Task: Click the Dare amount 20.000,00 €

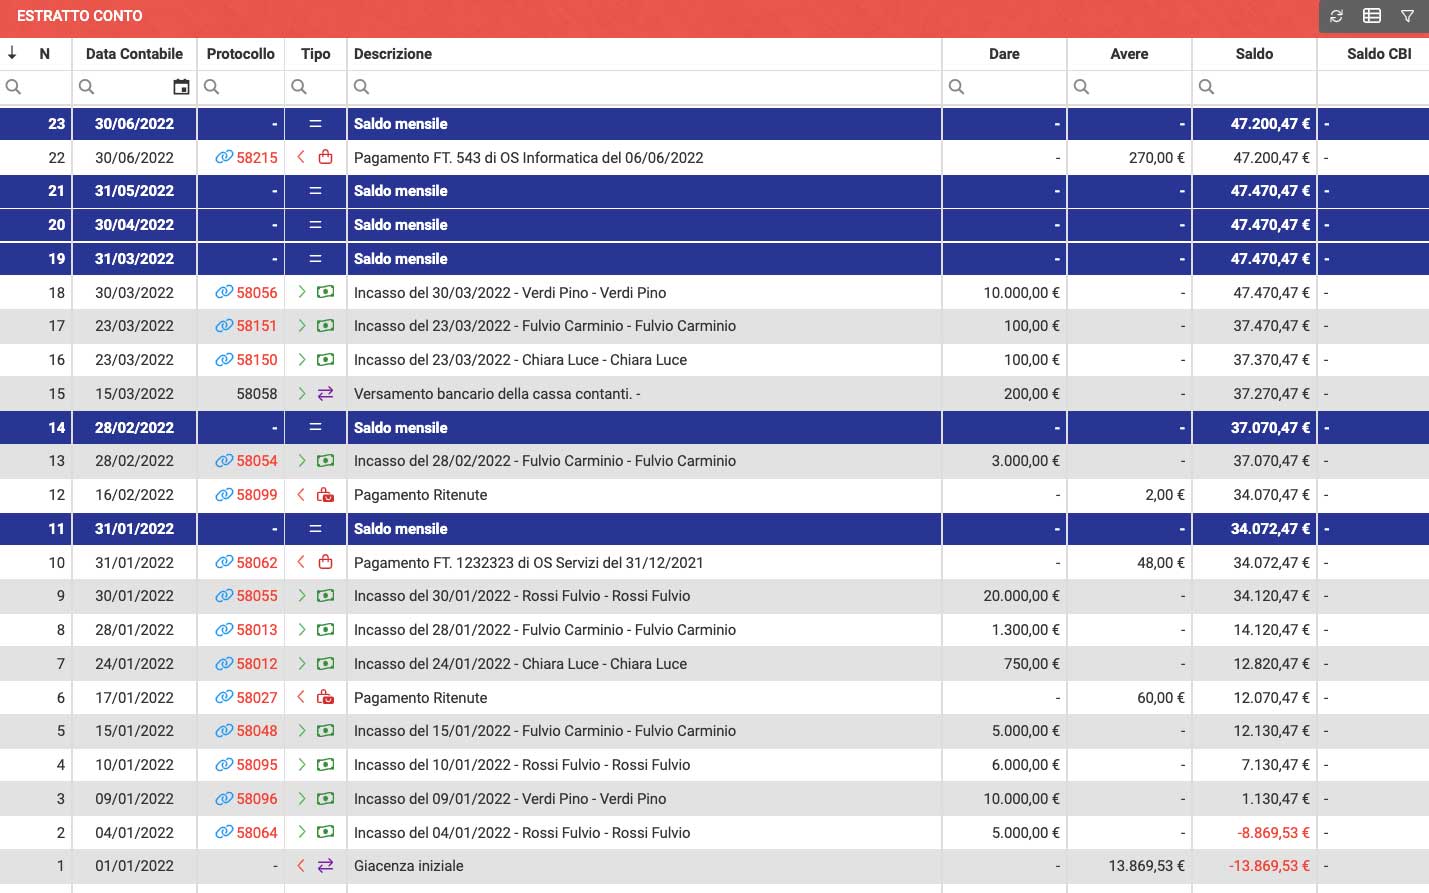Action: pyautogui.click(x=1021, y=596)
